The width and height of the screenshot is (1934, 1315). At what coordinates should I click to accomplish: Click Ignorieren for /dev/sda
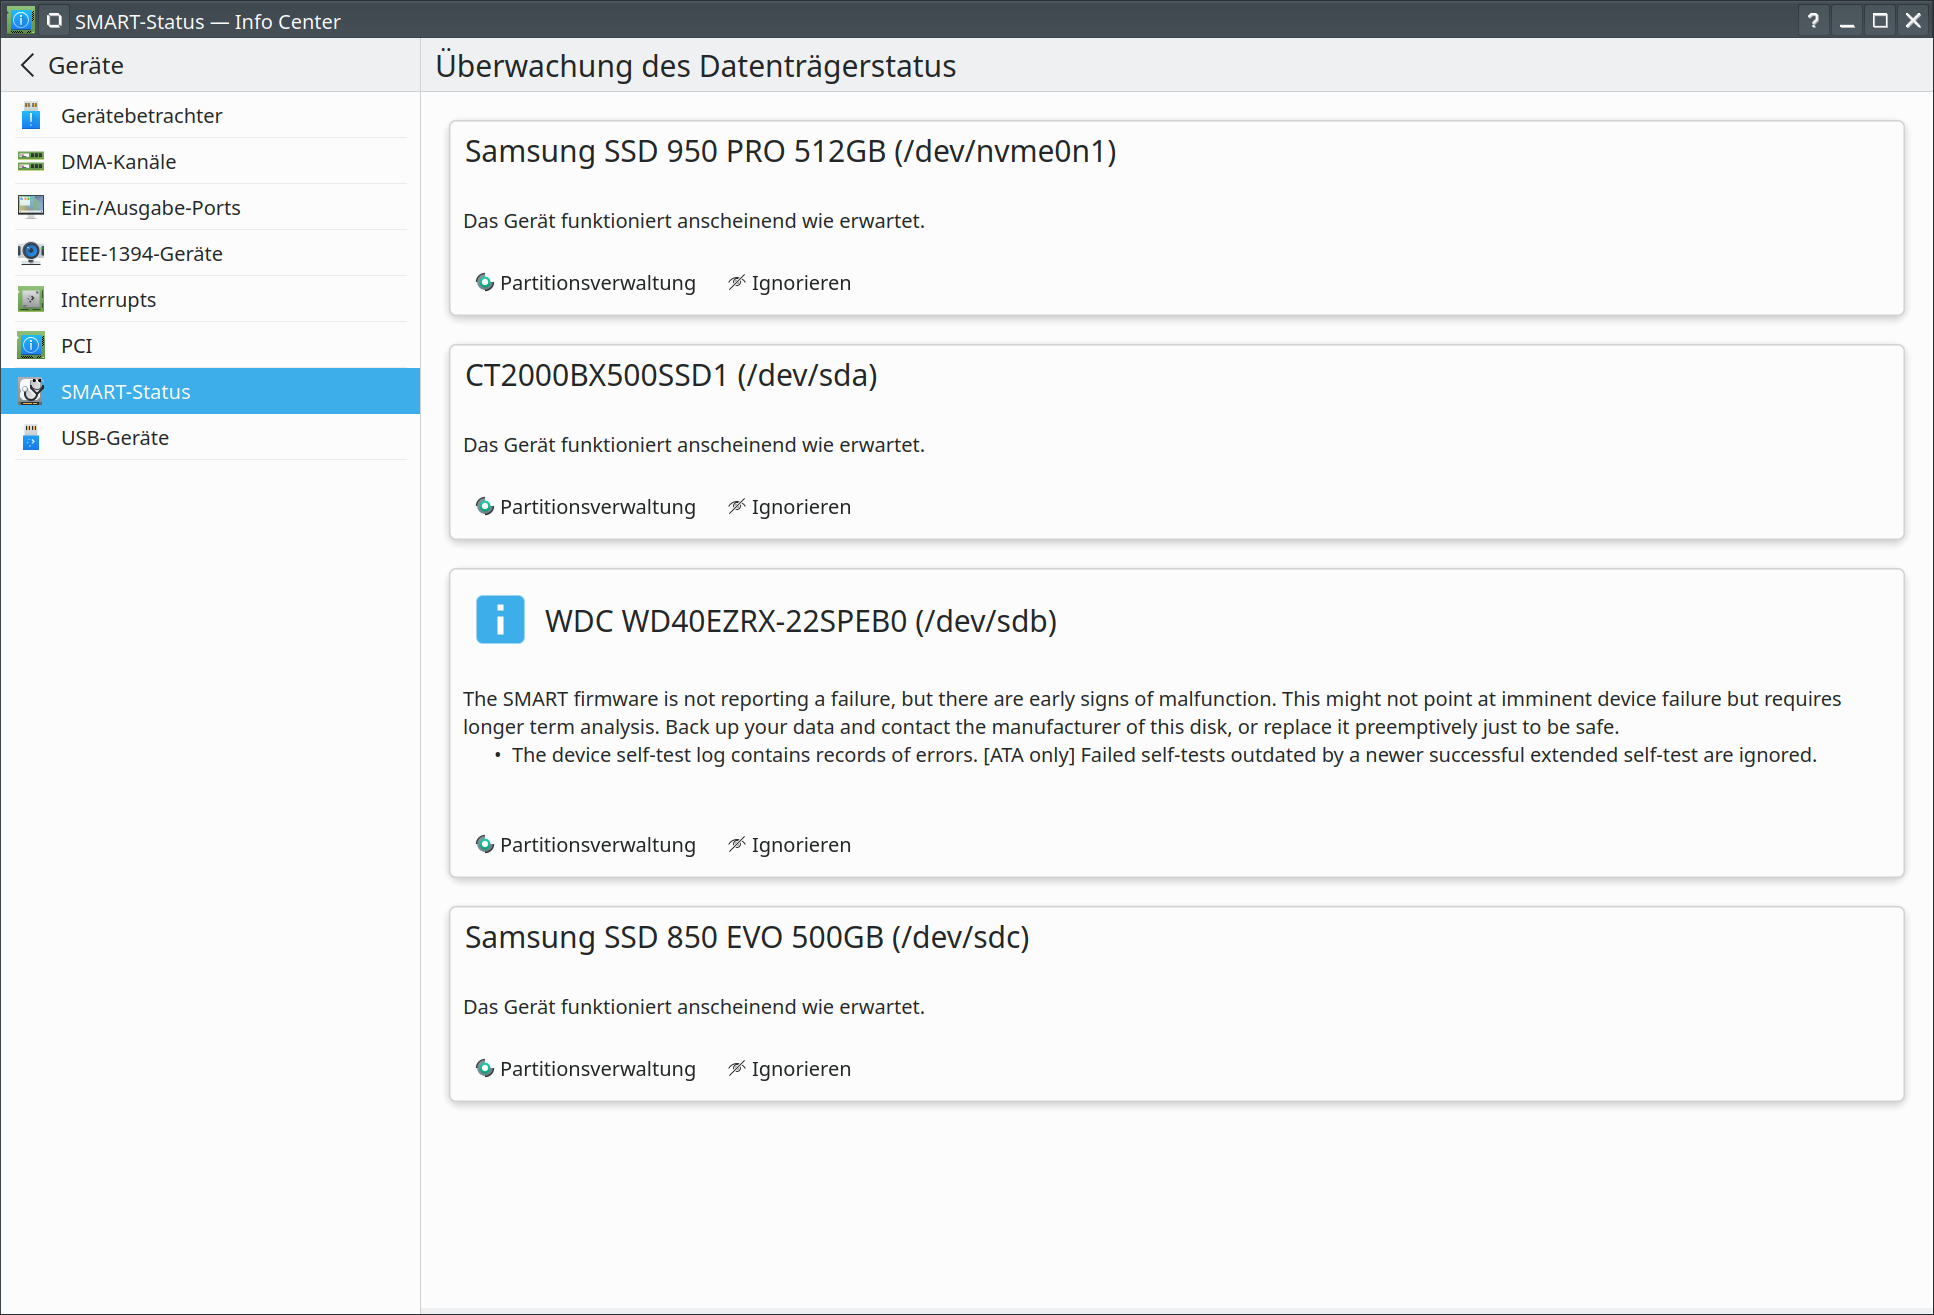[x=790, y=507]
